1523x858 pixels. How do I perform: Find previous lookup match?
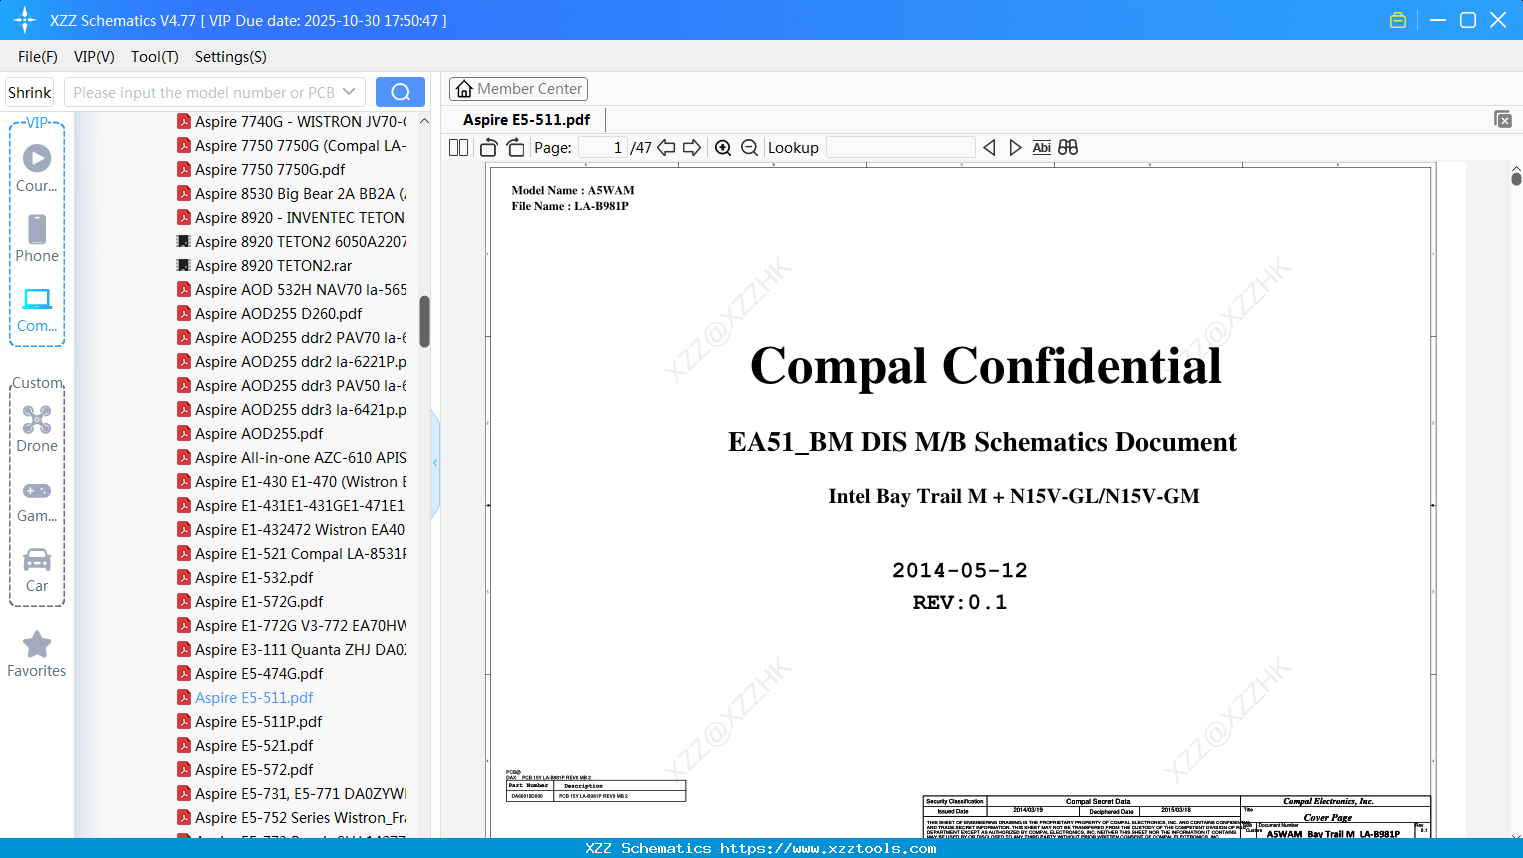pyautogui.click(x=989, y=148)
